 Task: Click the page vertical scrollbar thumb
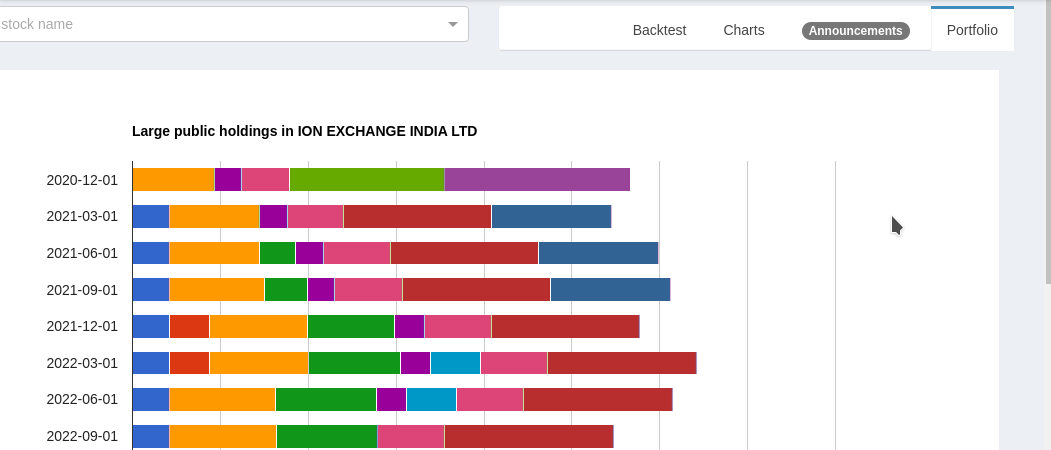tap(1048, 141)
